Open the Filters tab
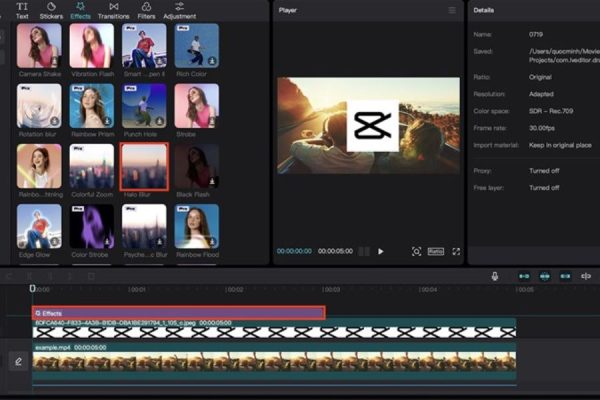 coord(146,11)
